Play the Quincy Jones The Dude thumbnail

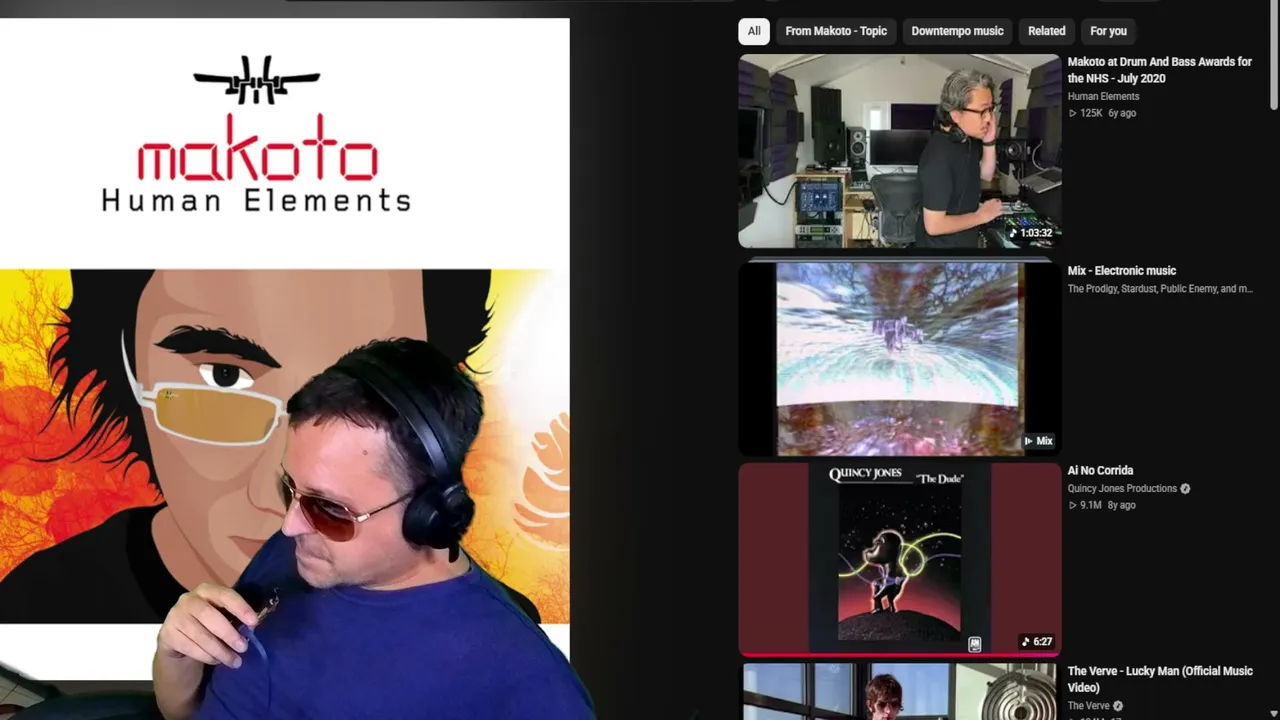tap(899, 559)
